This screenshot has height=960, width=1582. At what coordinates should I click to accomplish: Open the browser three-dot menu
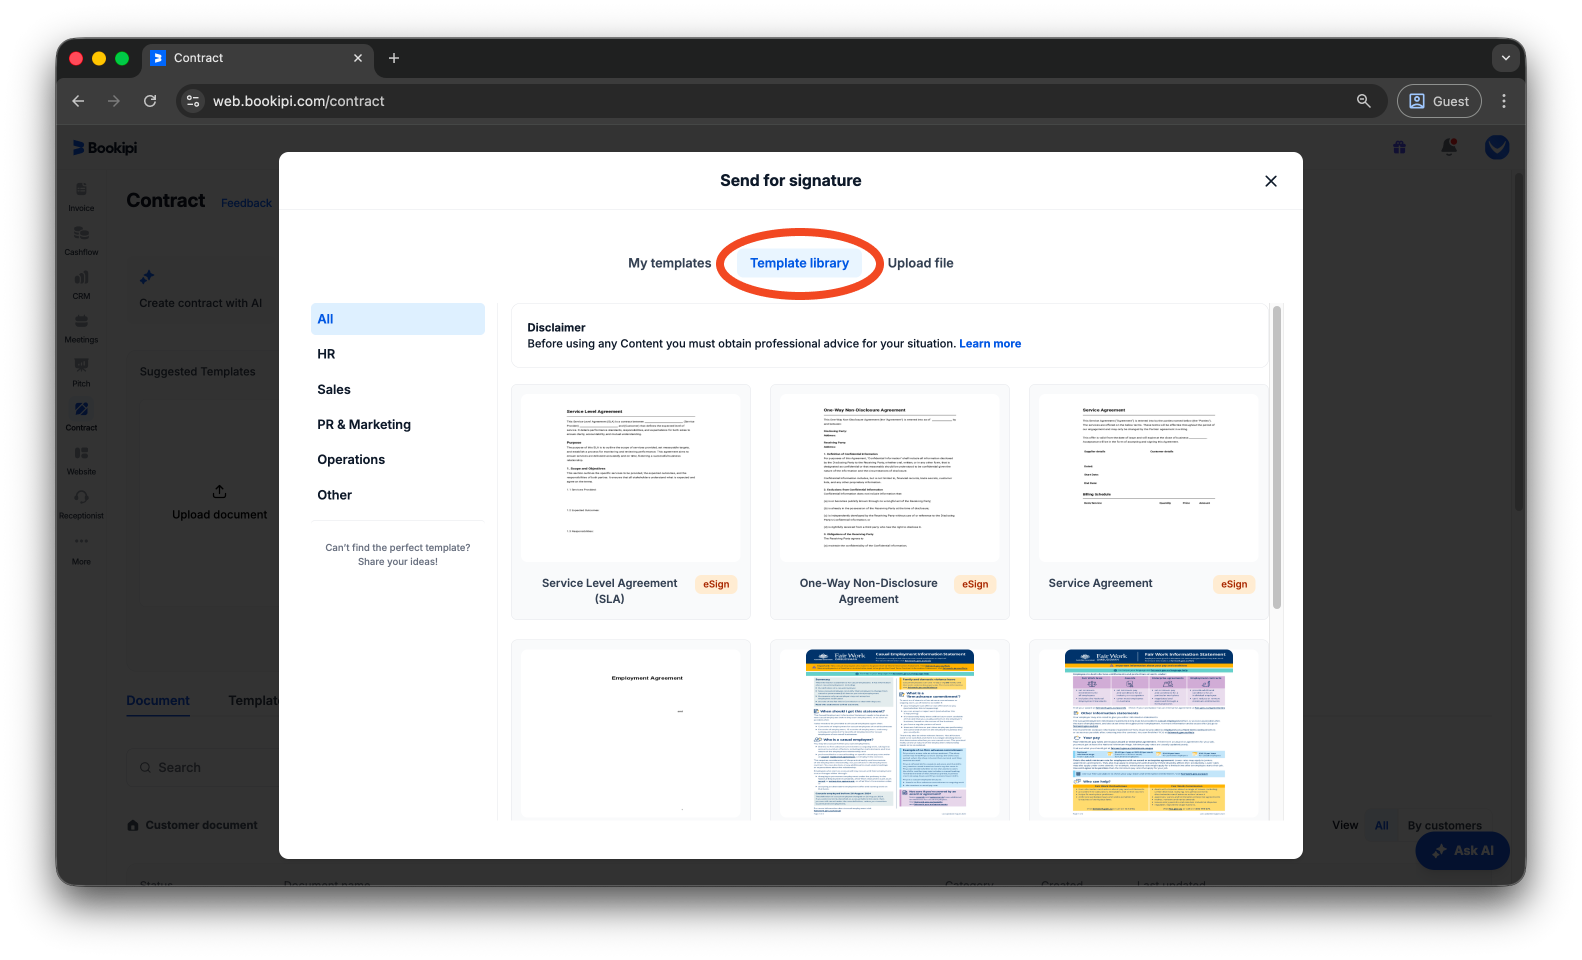(1504, 101)
